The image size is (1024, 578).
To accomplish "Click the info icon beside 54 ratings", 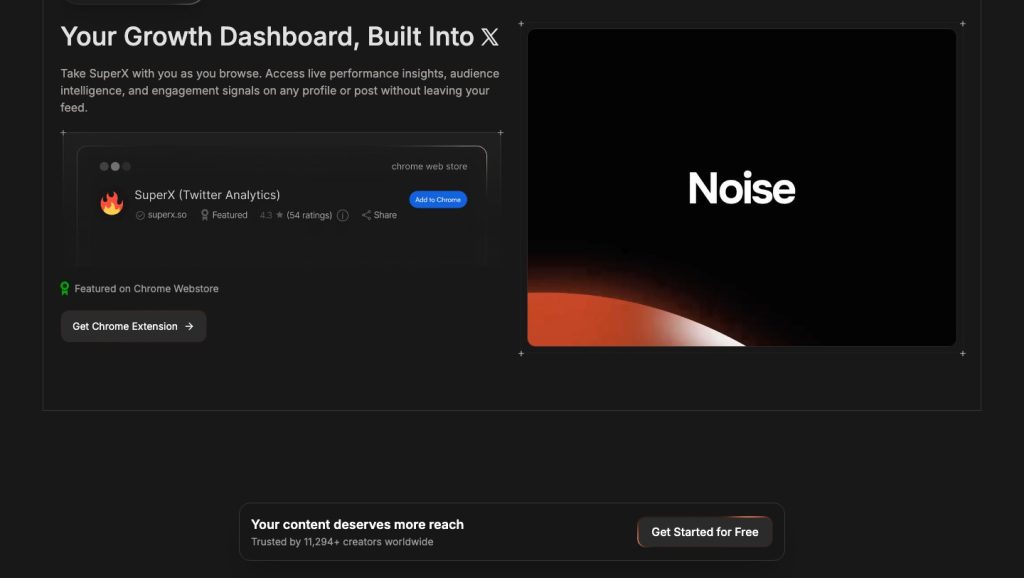I will (x=343, y=215).
